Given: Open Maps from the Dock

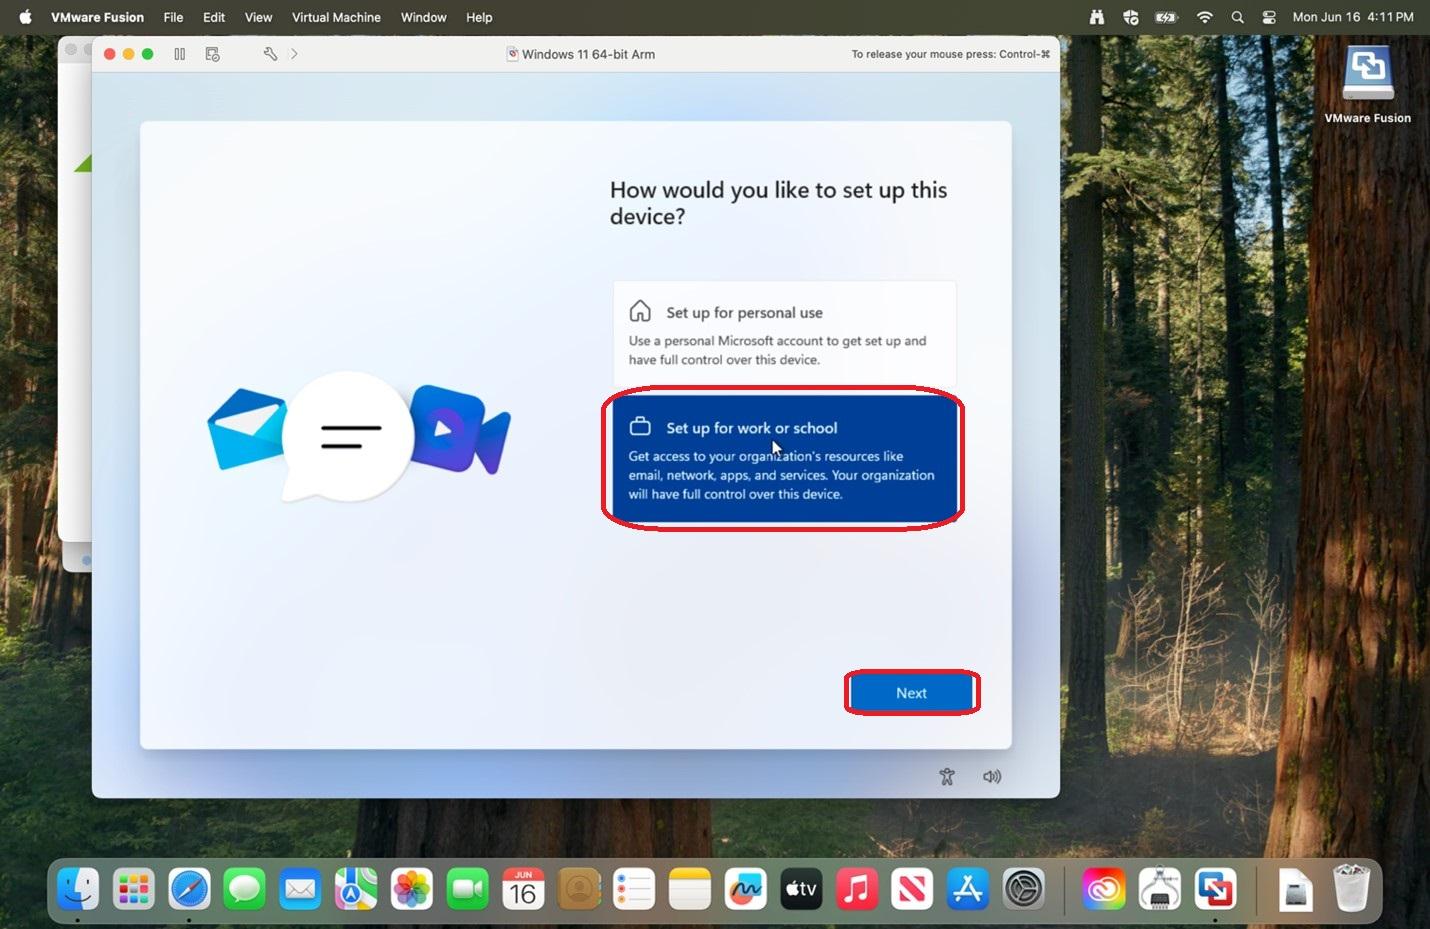Looking at the screenshot, I should 356,888.
